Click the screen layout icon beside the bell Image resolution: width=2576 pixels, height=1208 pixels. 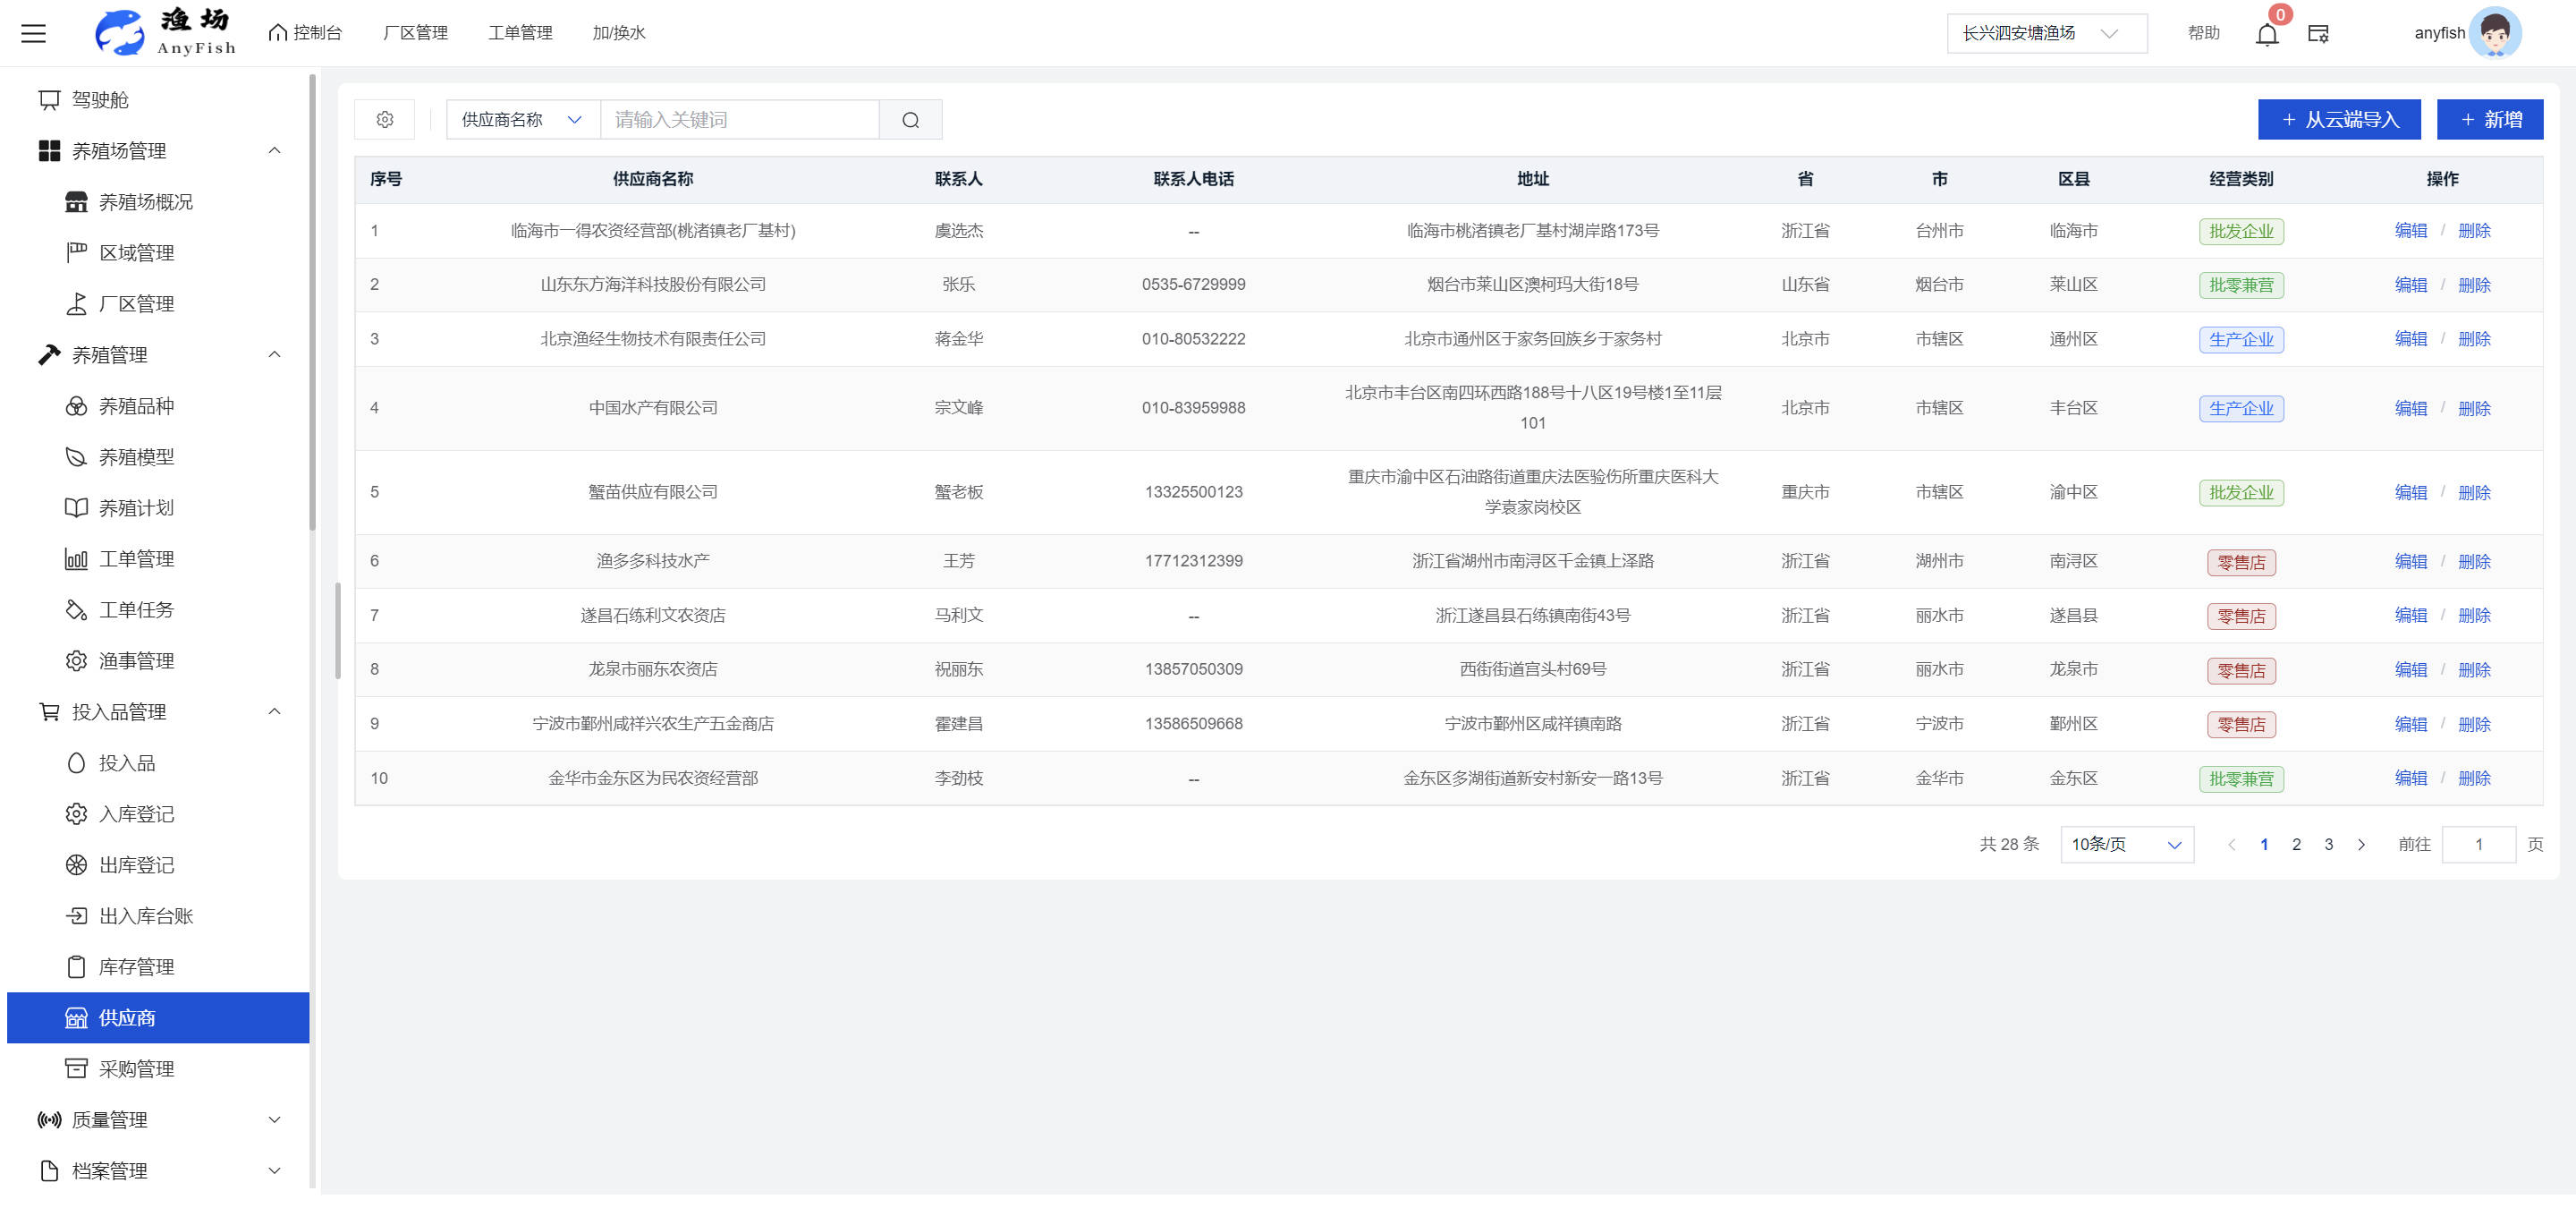click(2318, 34)
